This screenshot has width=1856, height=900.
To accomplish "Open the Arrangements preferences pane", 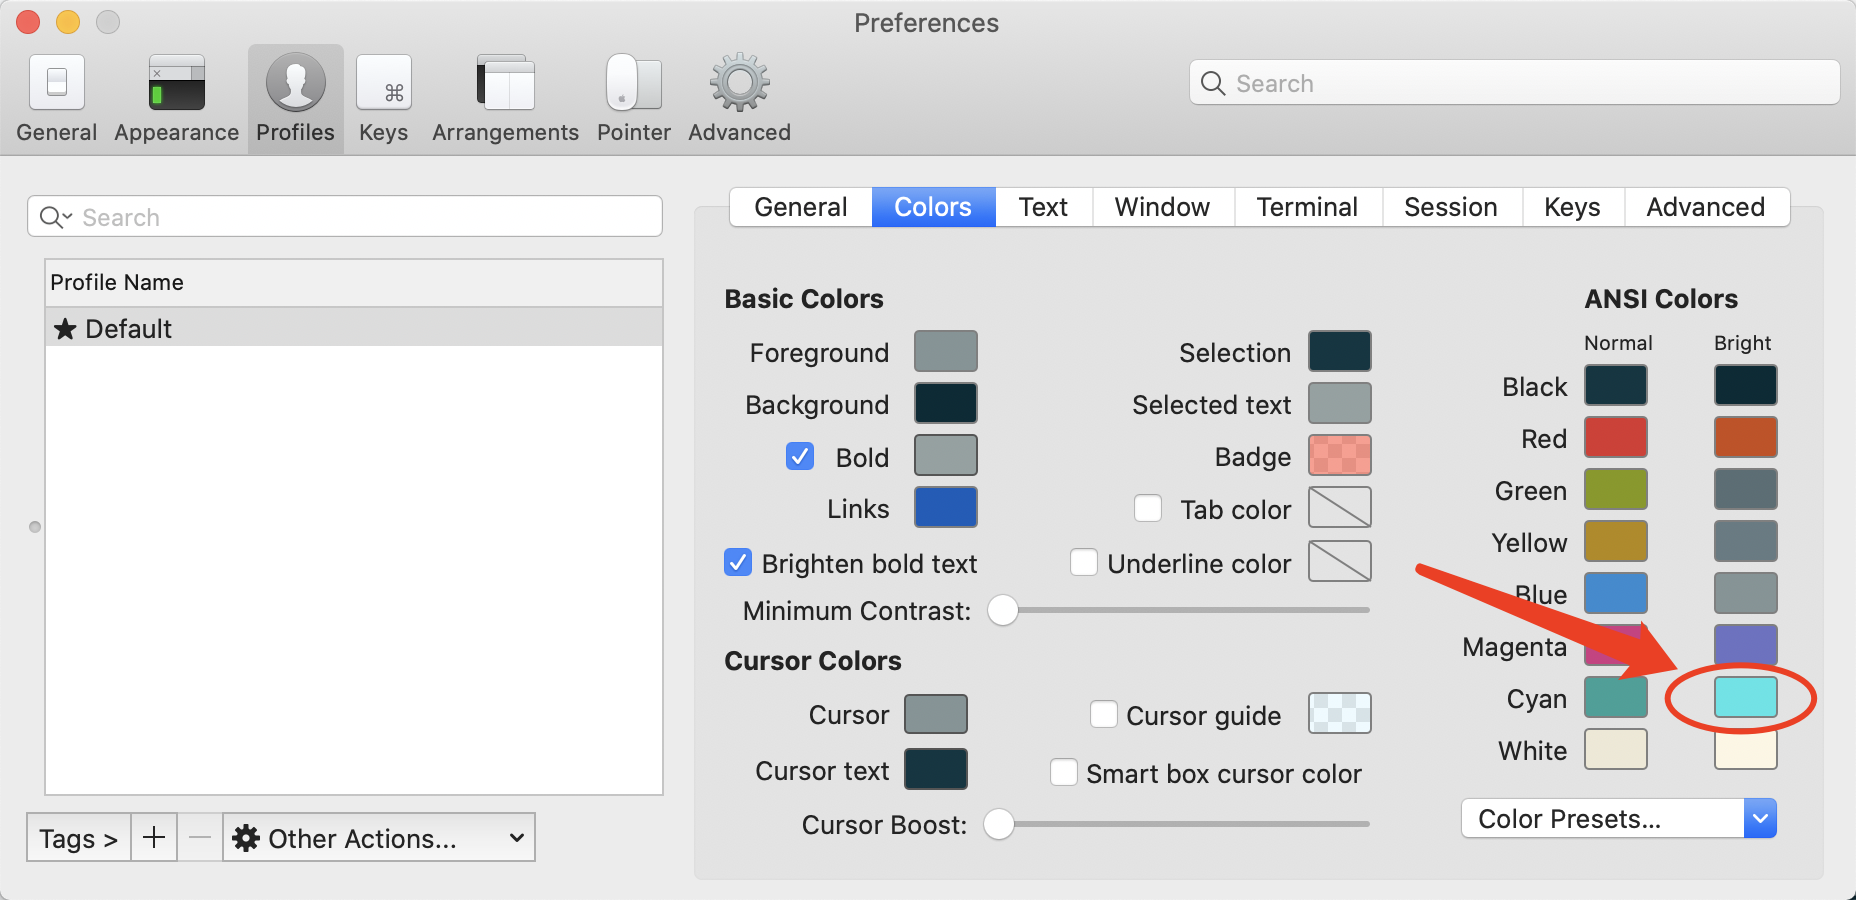I will [x=504, y=97].
